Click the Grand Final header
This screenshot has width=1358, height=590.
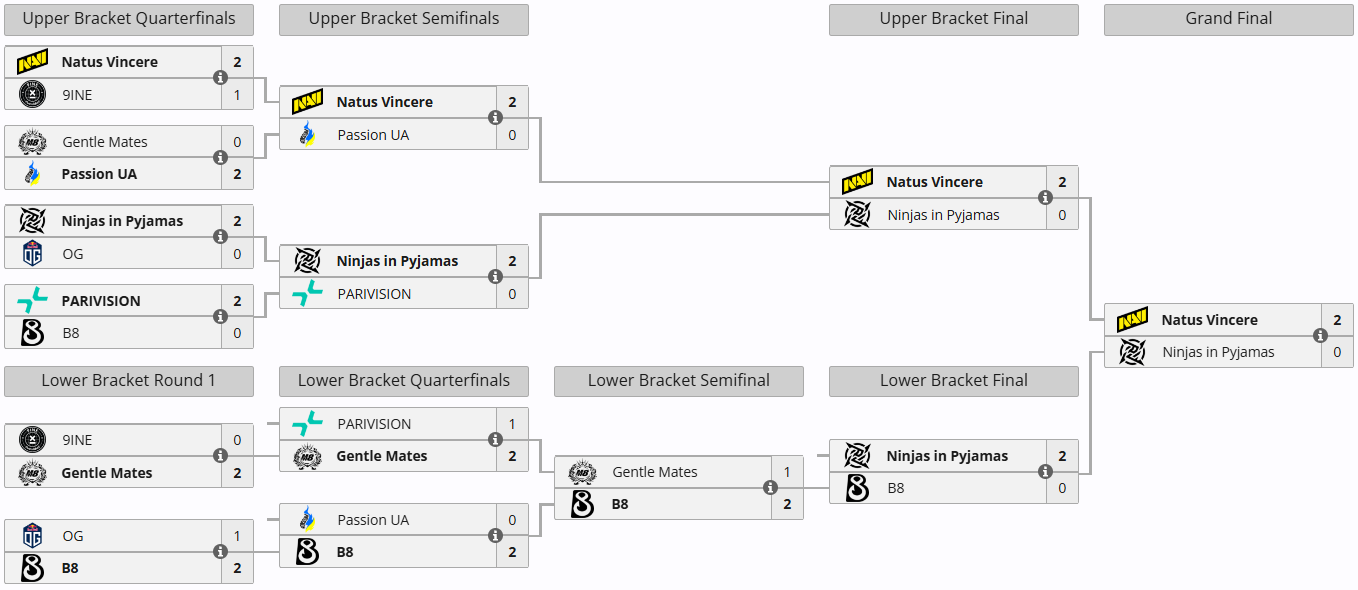[x=1228, y=19]
